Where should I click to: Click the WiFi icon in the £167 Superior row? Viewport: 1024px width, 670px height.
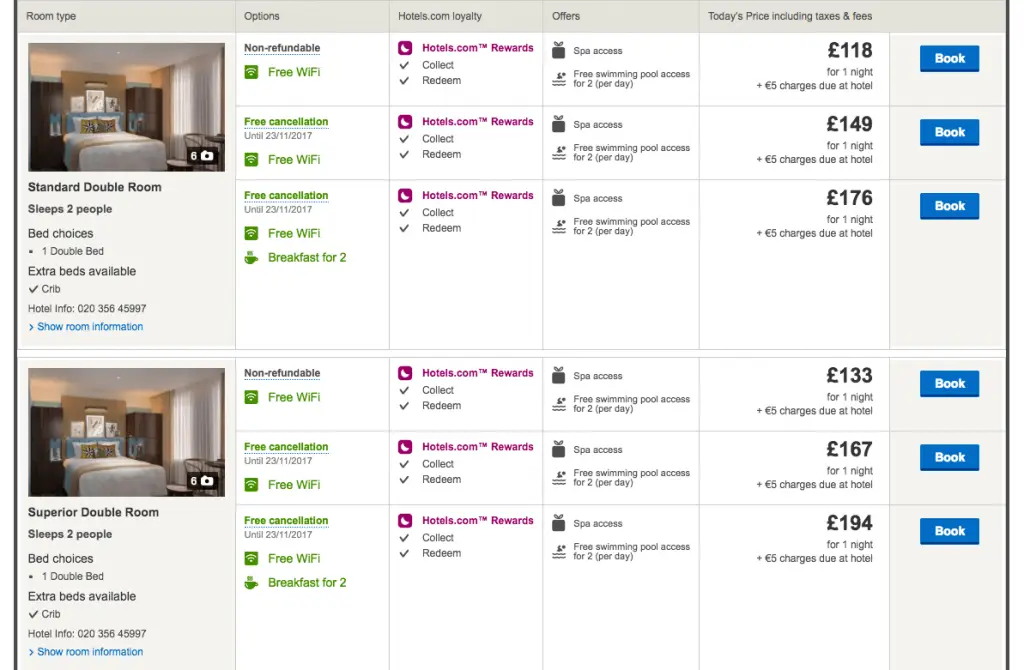pyautogui.click(x=252, y=485)
